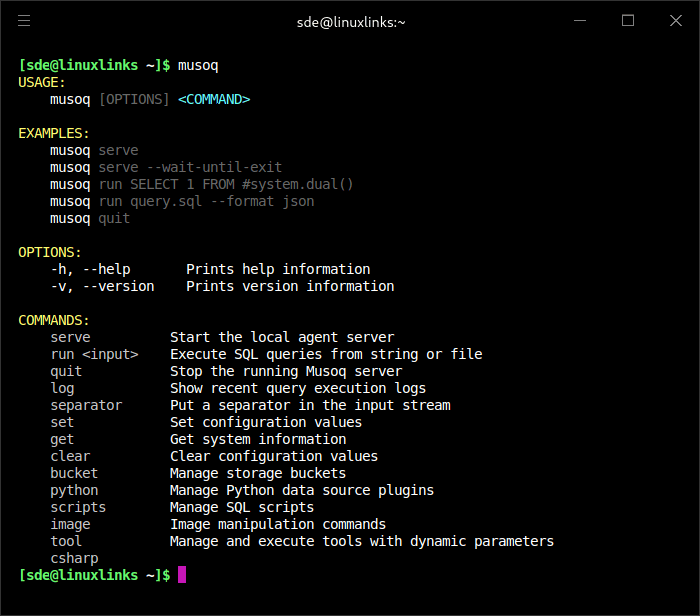This screenshot has width=700, height=616.
Task: Click the 'separator' command name
Action: coord(86,406)
